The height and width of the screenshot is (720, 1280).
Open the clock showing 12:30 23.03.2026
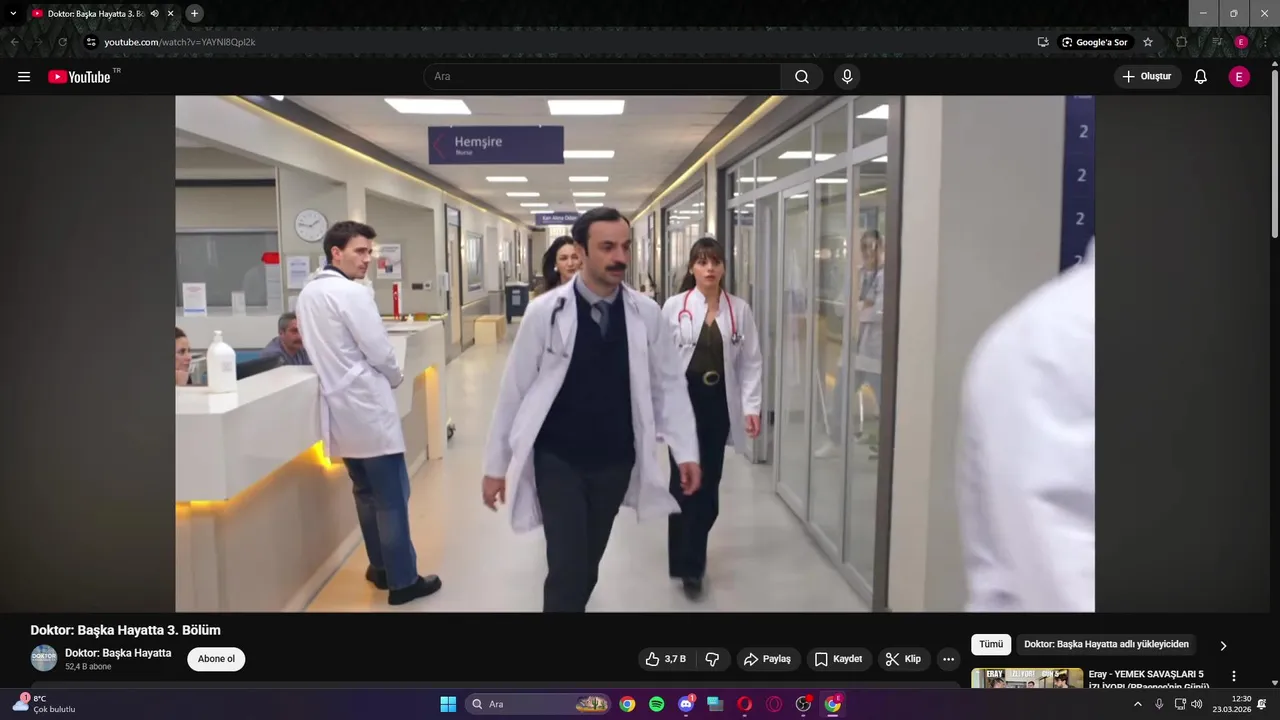click(x=1232, y=704)
